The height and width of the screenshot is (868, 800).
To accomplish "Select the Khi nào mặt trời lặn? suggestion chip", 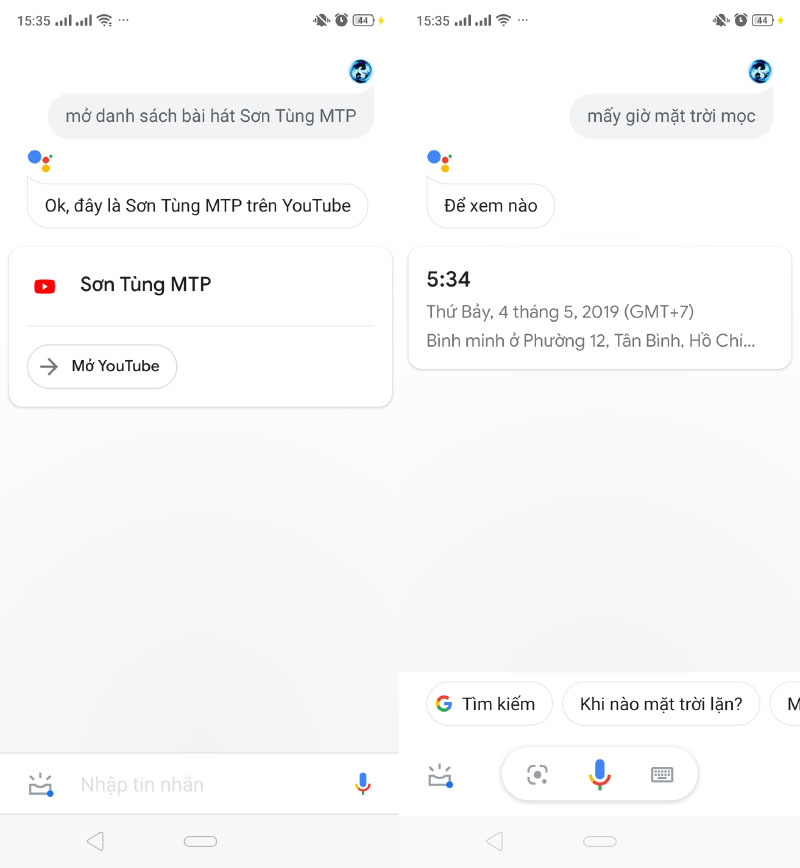I will point(661,704).
